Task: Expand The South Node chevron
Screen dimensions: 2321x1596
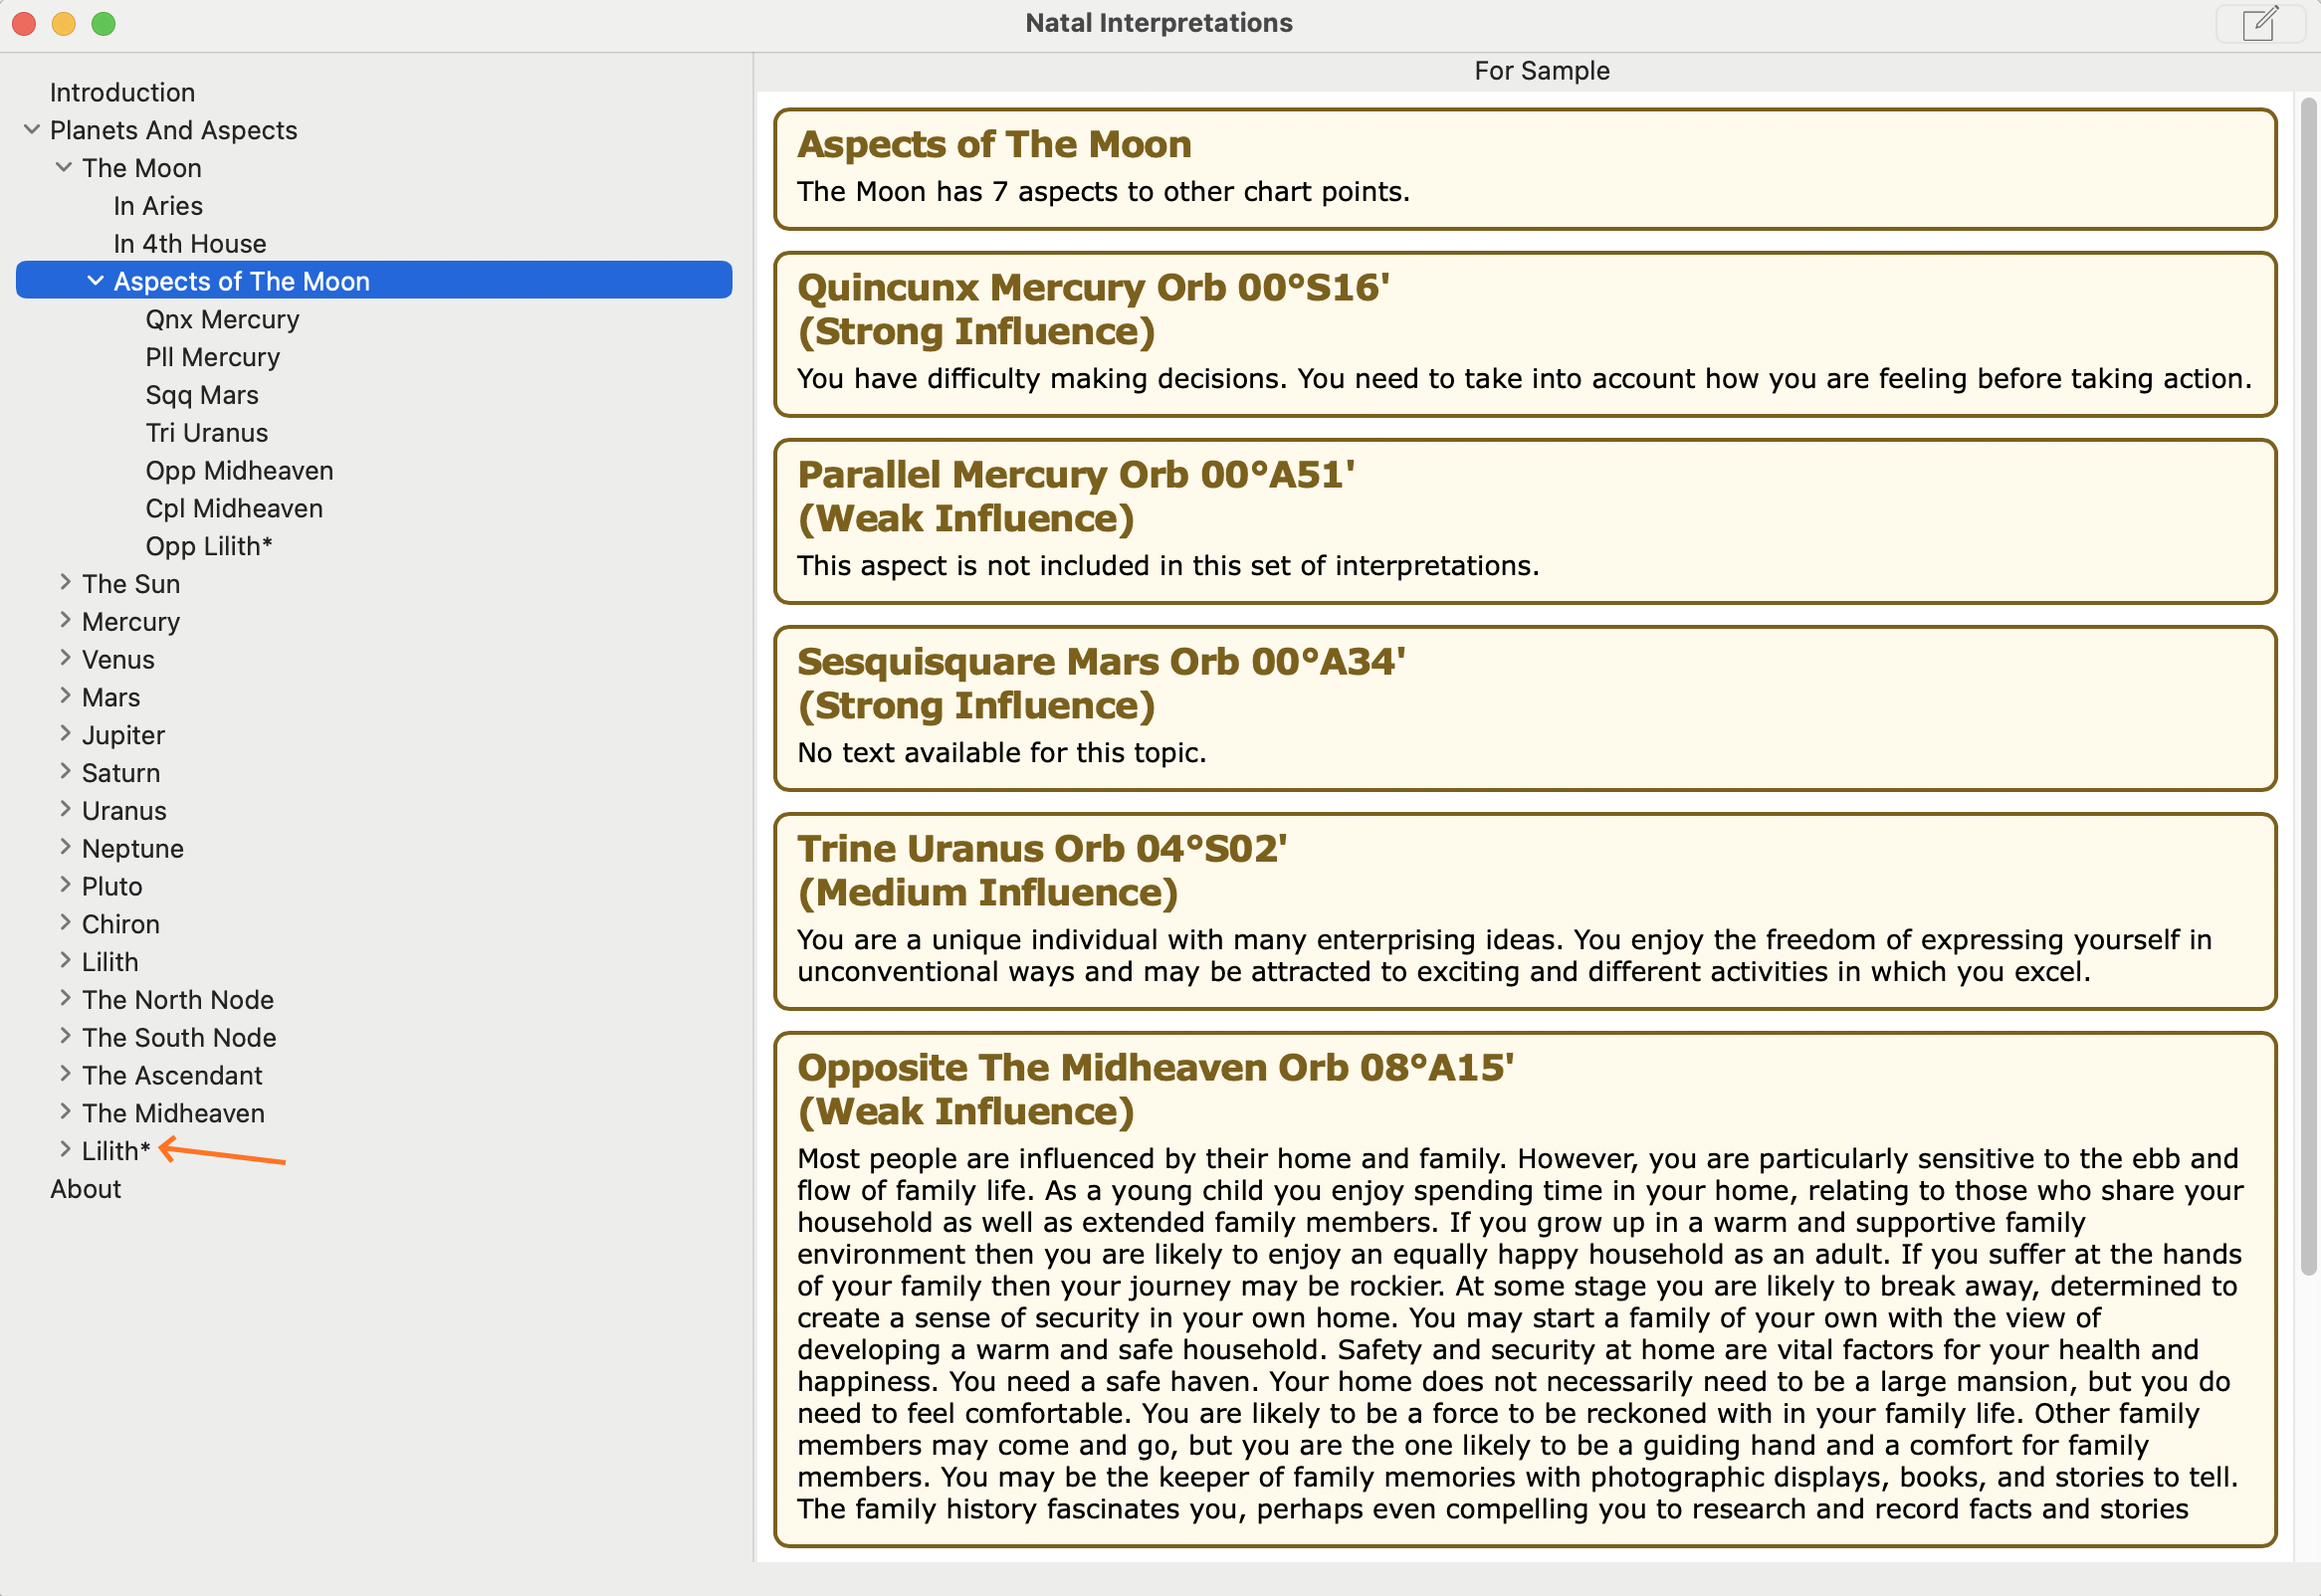Action: tap(65, 1037)
